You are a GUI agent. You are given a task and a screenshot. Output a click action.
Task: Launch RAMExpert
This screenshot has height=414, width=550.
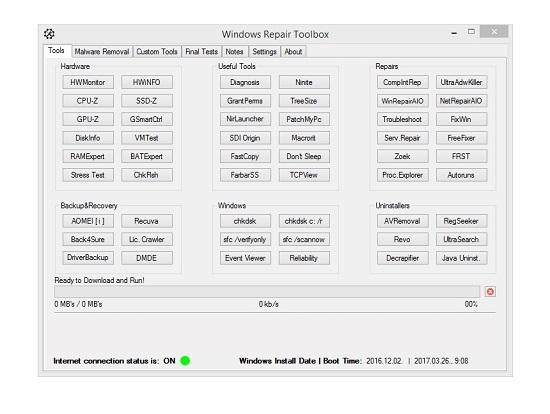[x=88, y=156]
